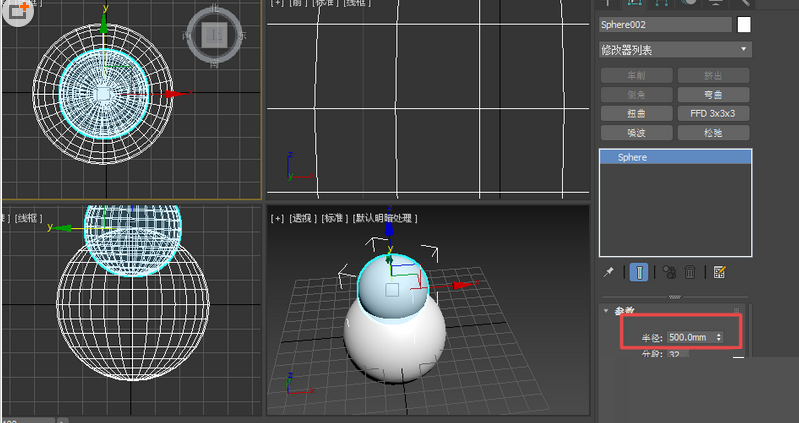The image size is (799, 423).
Task: Open the 修改器列表 modifier list dropdown
Action: [x=675, y=49]
